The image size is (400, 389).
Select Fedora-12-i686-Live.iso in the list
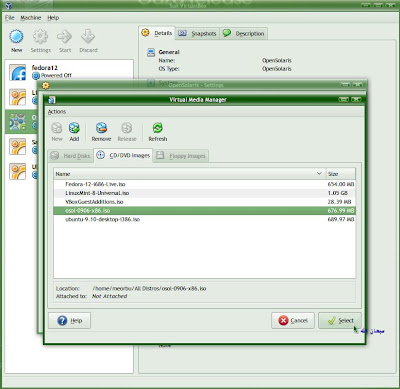click(95, 184)
